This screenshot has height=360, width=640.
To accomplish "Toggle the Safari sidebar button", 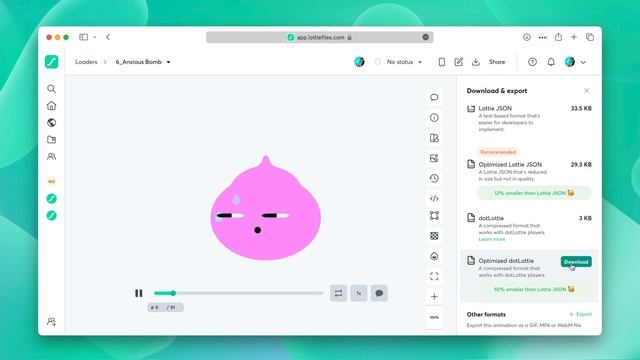I will [x=84, y=37].
